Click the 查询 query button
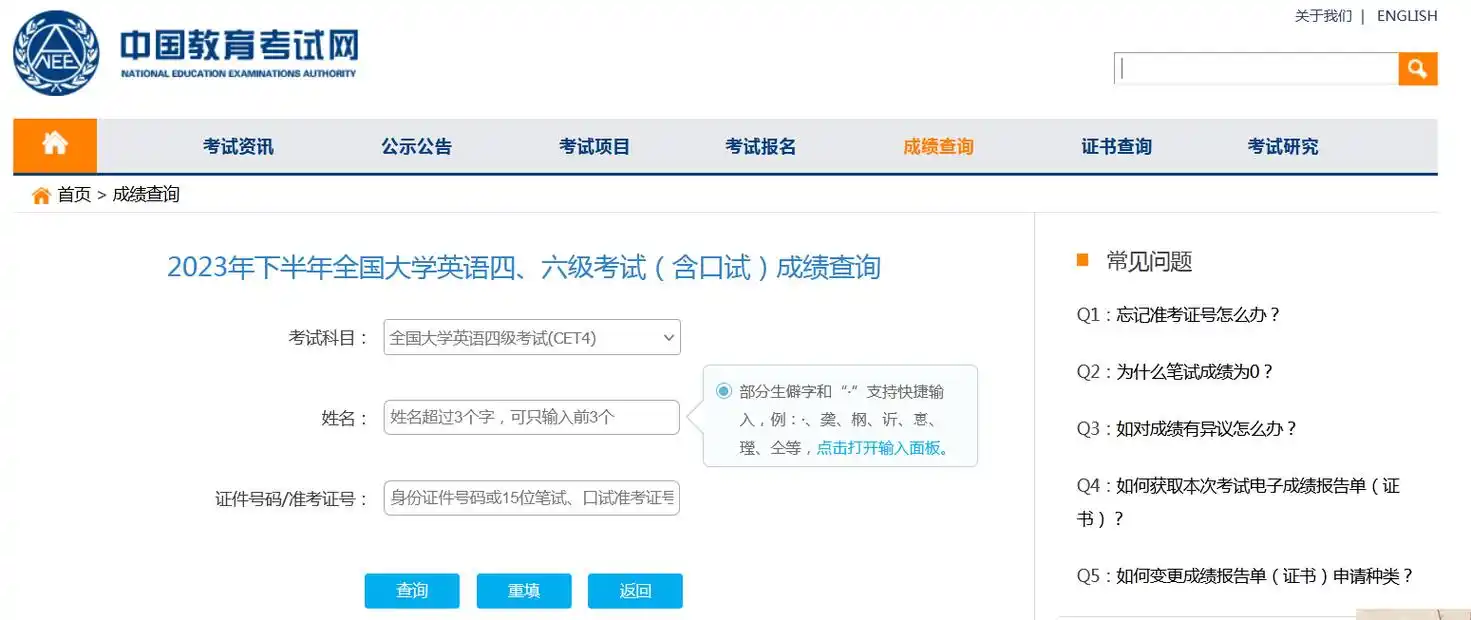The image size is (1471, 620). click(411, 590)
